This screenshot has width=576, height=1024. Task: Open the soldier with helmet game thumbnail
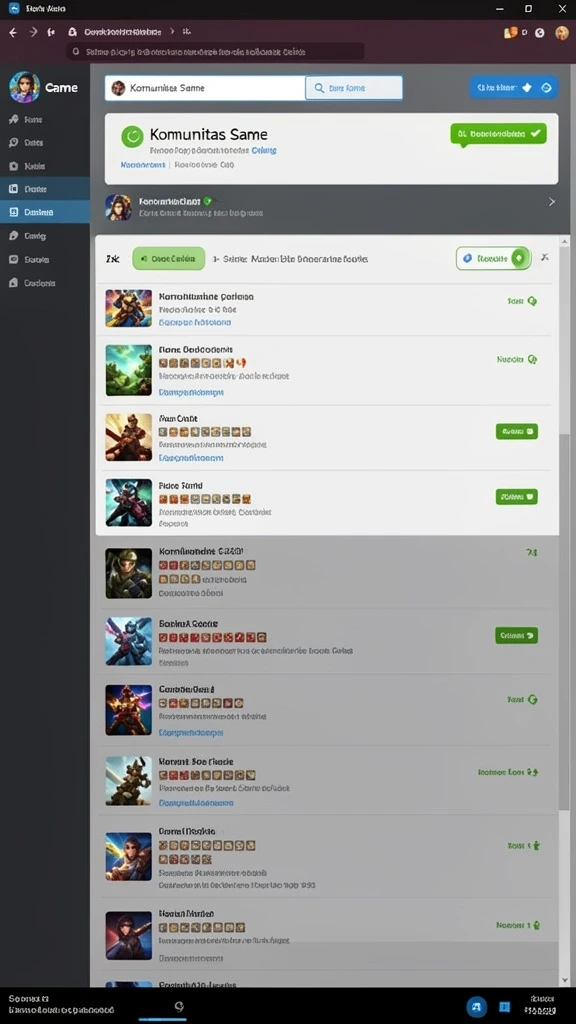point(129,573)
